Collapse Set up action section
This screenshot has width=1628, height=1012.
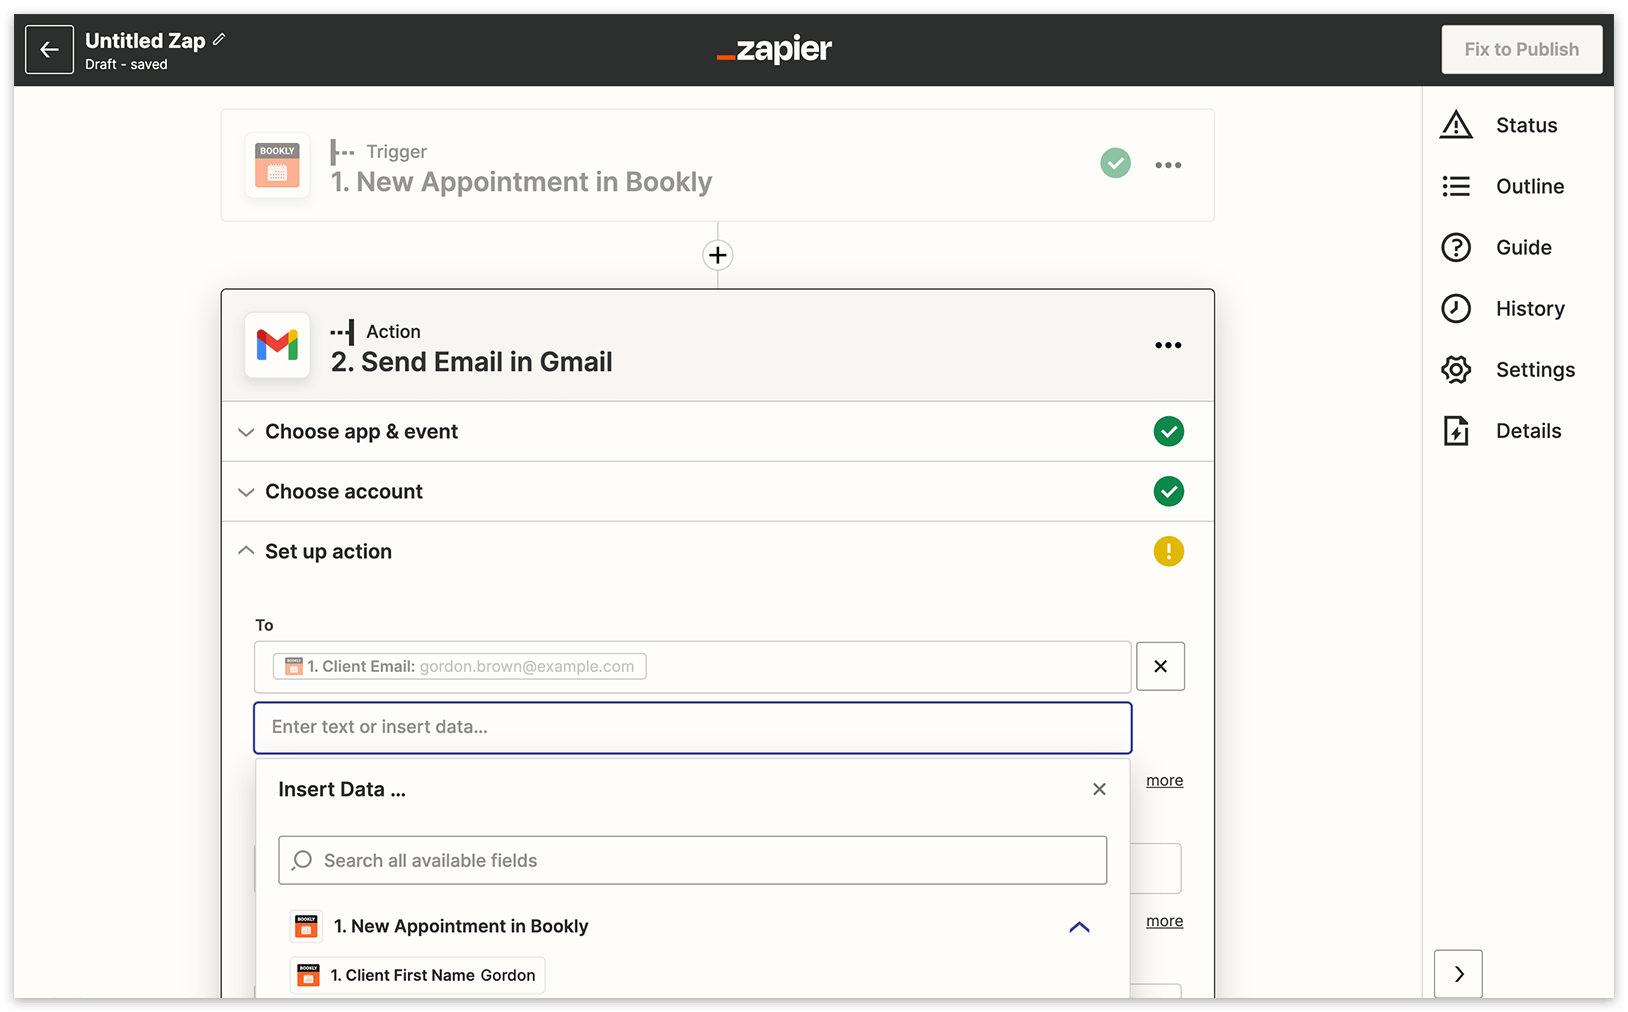[x=717, y=552]
